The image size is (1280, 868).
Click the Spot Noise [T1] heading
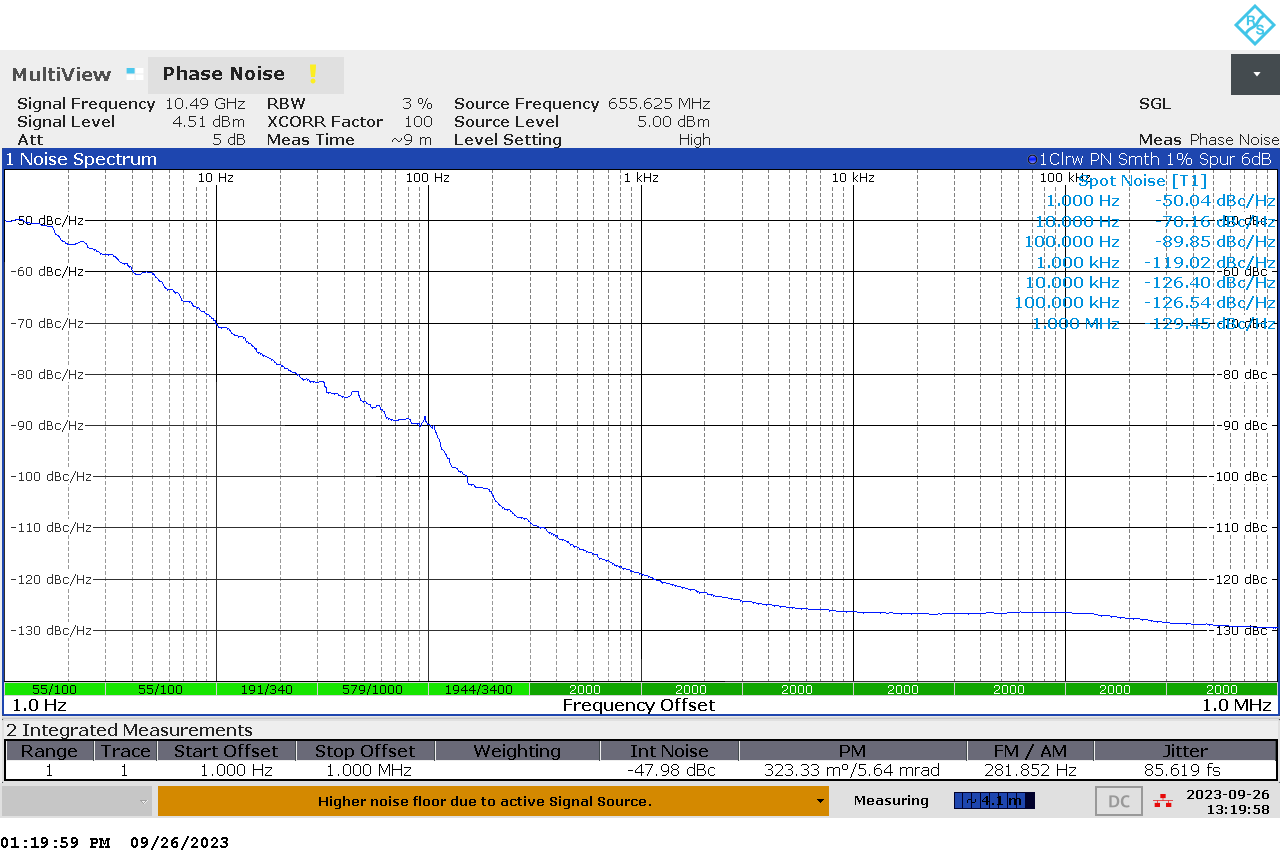click(1142, 181)
